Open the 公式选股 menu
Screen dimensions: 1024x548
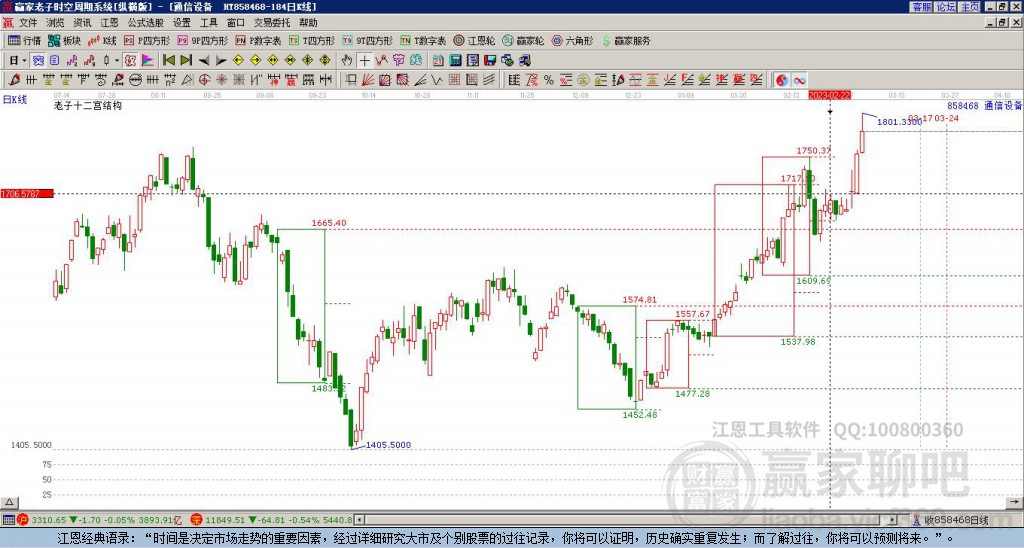click(x=145, y=21)
